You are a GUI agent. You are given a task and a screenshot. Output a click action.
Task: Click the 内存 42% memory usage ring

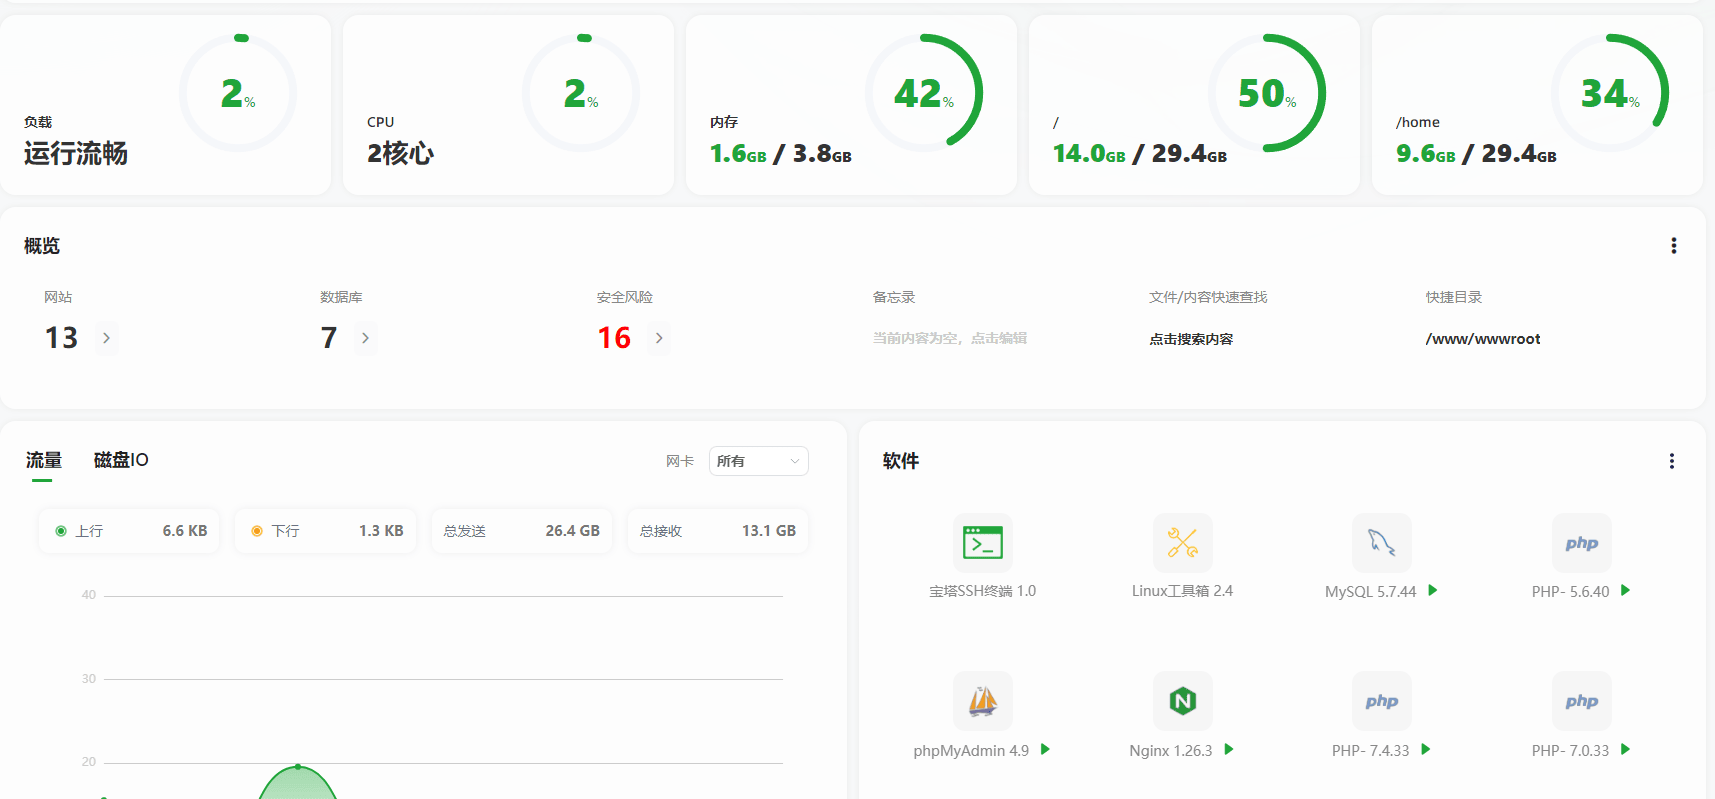[924, 93]
